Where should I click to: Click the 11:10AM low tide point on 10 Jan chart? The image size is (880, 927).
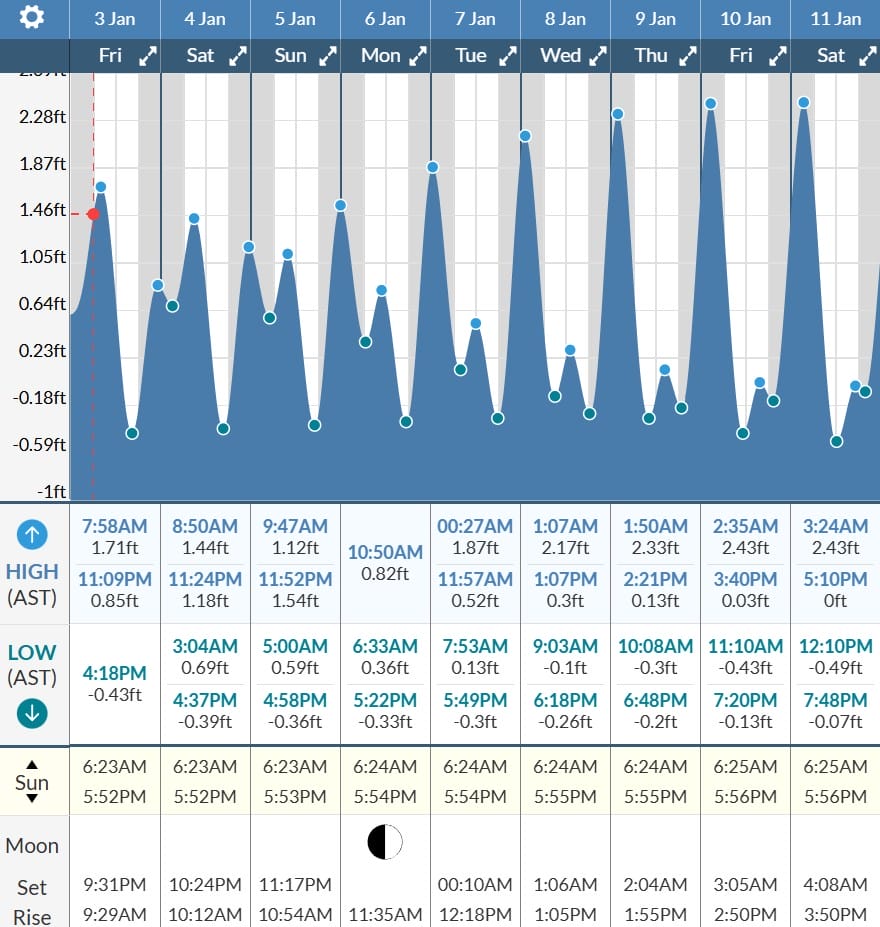click(x=743, y=433)
